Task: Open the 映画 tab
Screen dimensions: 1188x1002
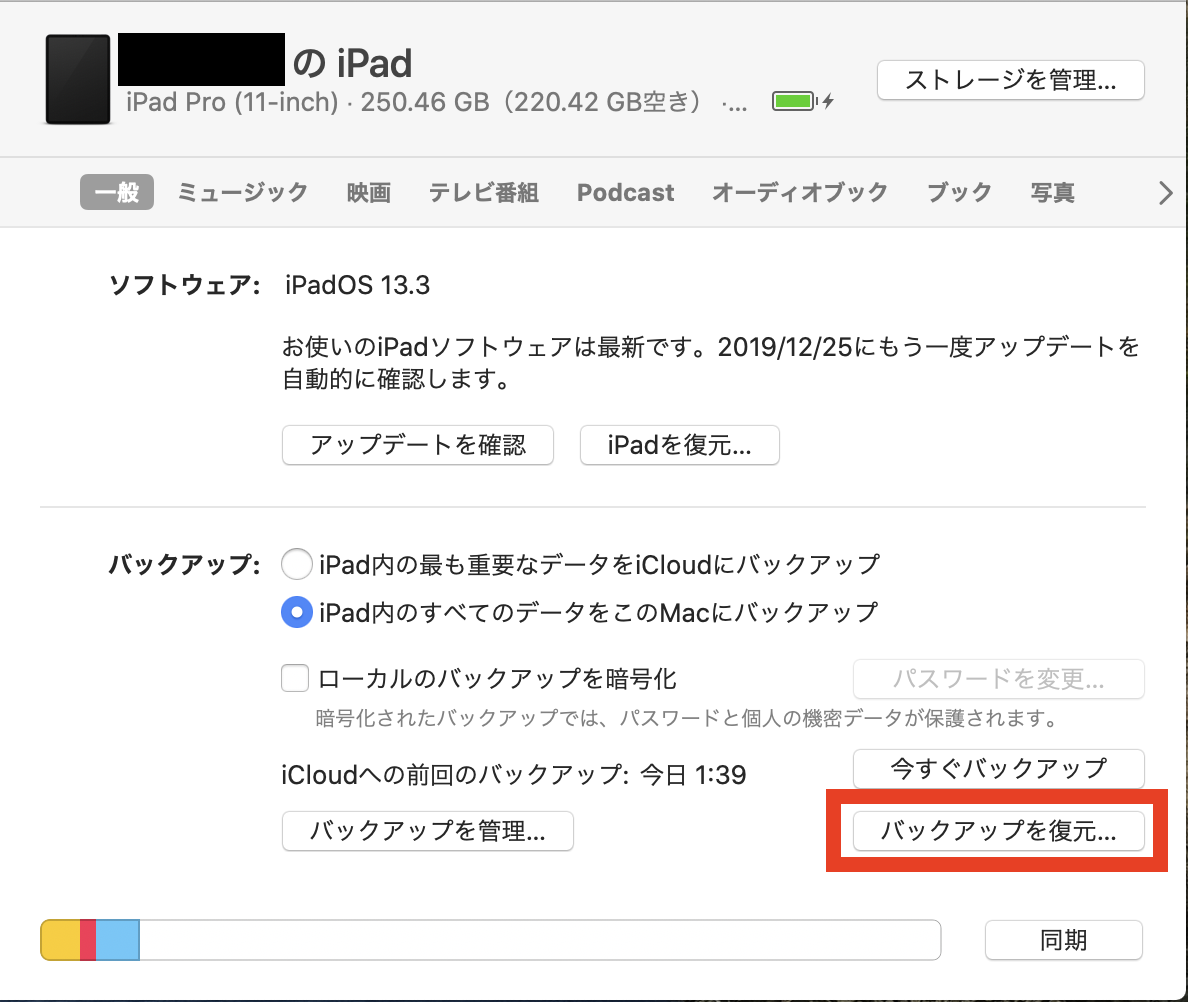Action: point(369,192)
